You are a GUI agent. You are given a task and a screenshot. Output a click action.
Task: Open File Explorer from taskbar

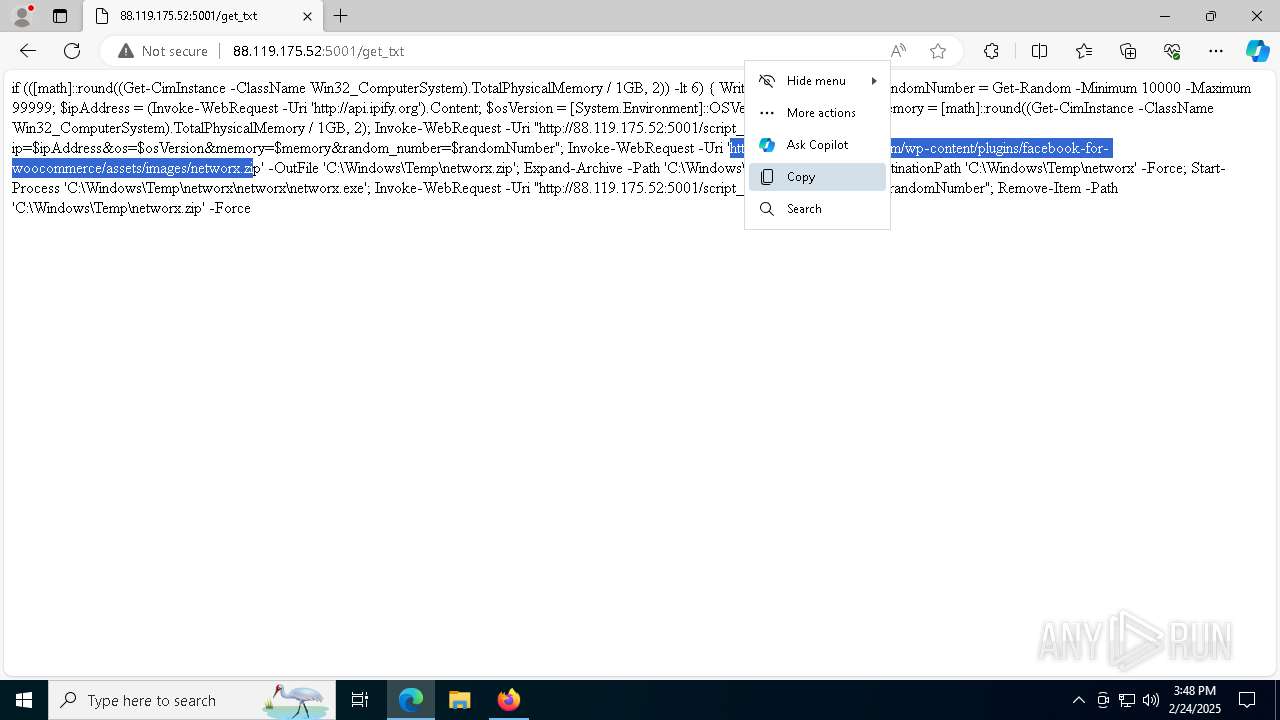[x=459, y=700]
